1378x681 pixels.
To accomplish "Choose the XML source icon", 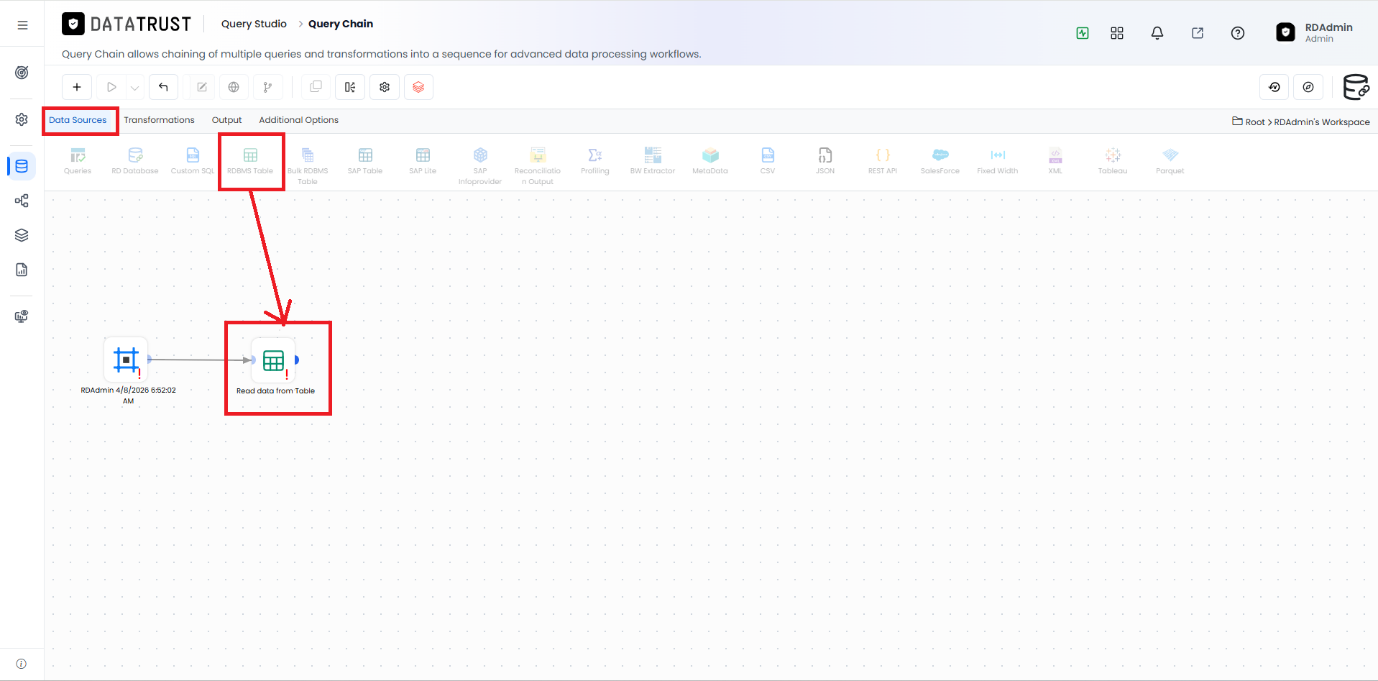I will coord(1055,160).
